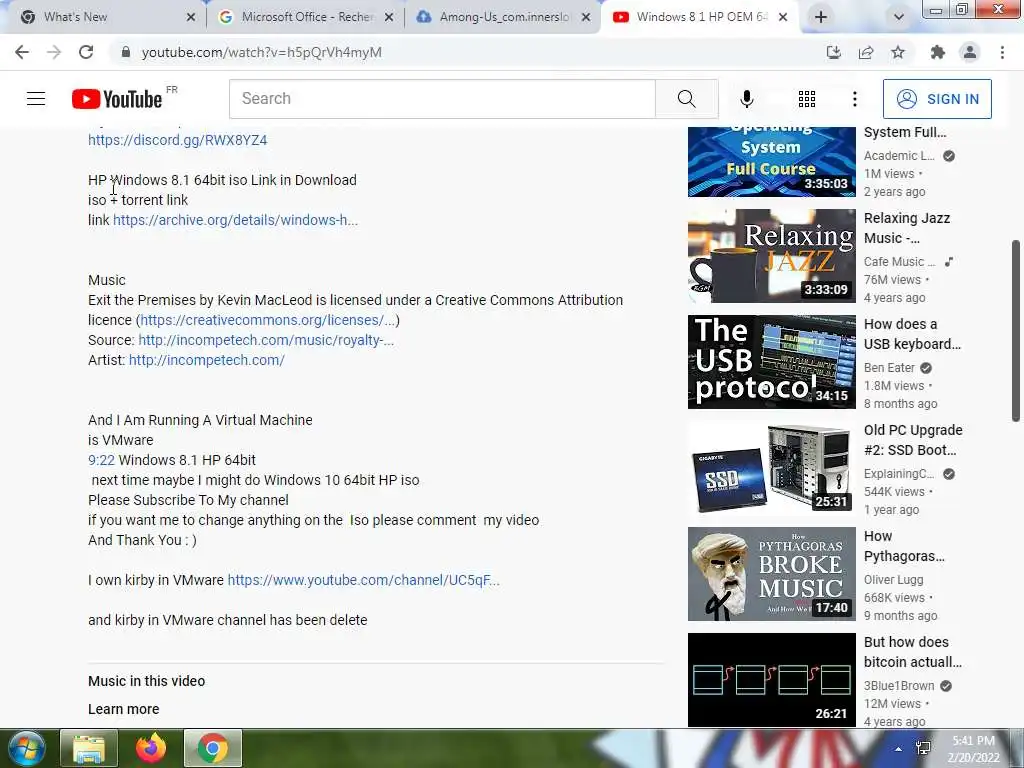This screenshot has width=1024, height=768.
Task: Open the Chrome profile avatar
Action: click(970, 52)
